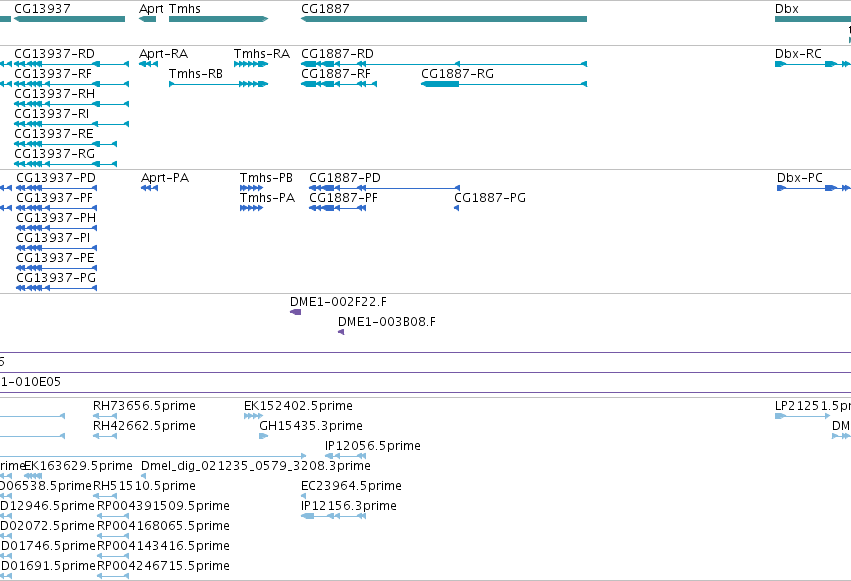Select EST RP004246715.5prime
The width and height of the screenshot is (851, 581).
pos(163,567)
